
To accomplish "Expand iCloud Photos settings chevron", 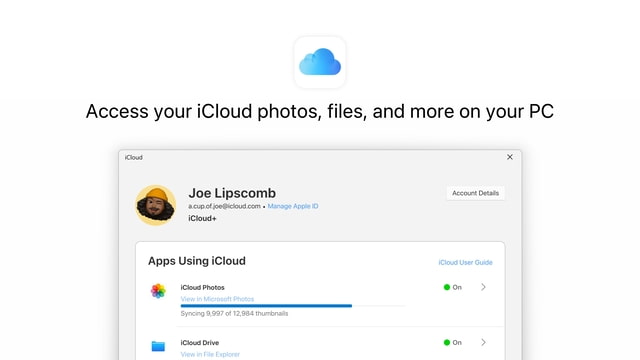I will coord(483,287).
